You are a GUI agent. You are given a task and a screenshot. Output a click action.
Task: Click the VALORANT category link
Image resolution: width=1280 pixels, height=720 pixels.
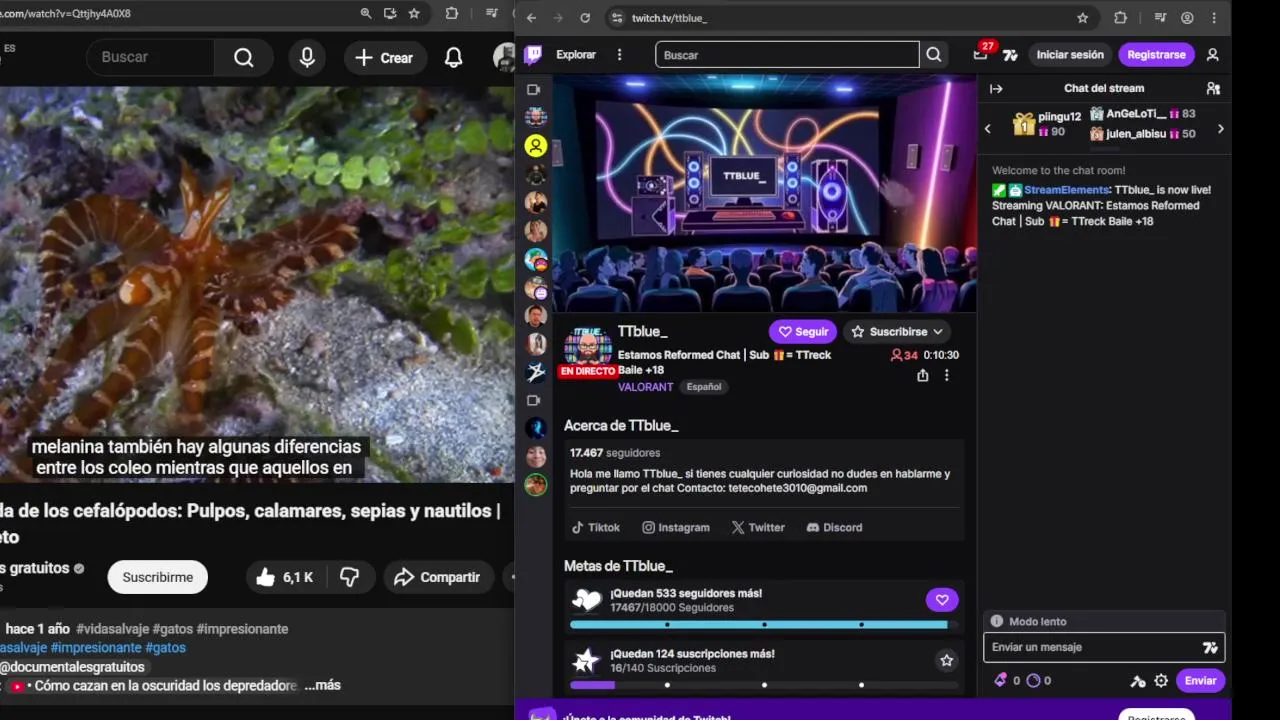tap(645, 387)
